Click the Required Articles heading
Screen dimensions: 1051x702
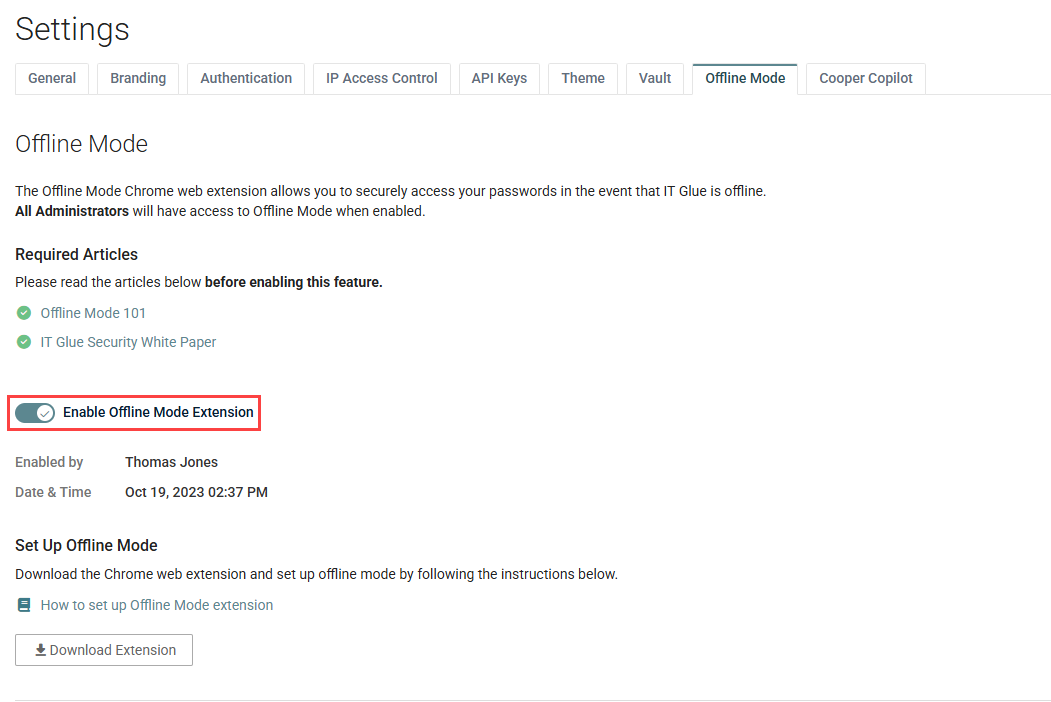(x=76, y=254)
